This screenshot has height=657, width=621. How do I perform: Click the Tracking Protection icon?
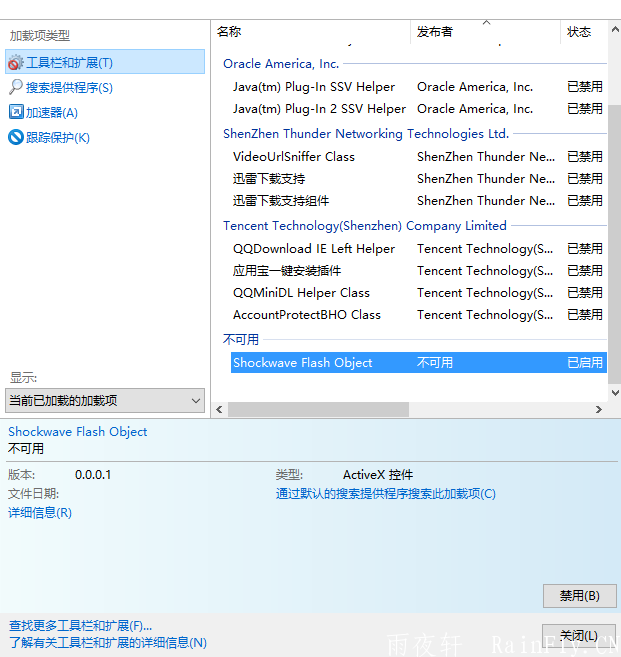(16, 138)
